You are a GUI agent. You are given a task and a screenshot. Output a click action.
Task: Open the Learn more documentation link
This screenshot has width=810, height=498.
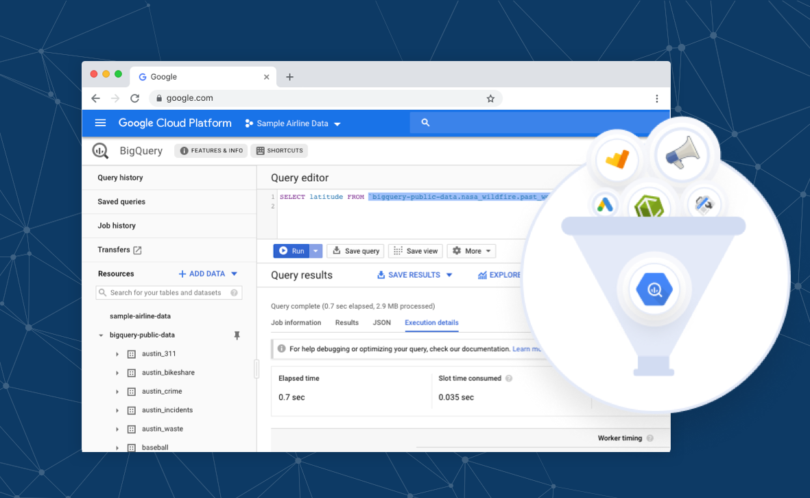pyautogui.click(x=527, y=349)
